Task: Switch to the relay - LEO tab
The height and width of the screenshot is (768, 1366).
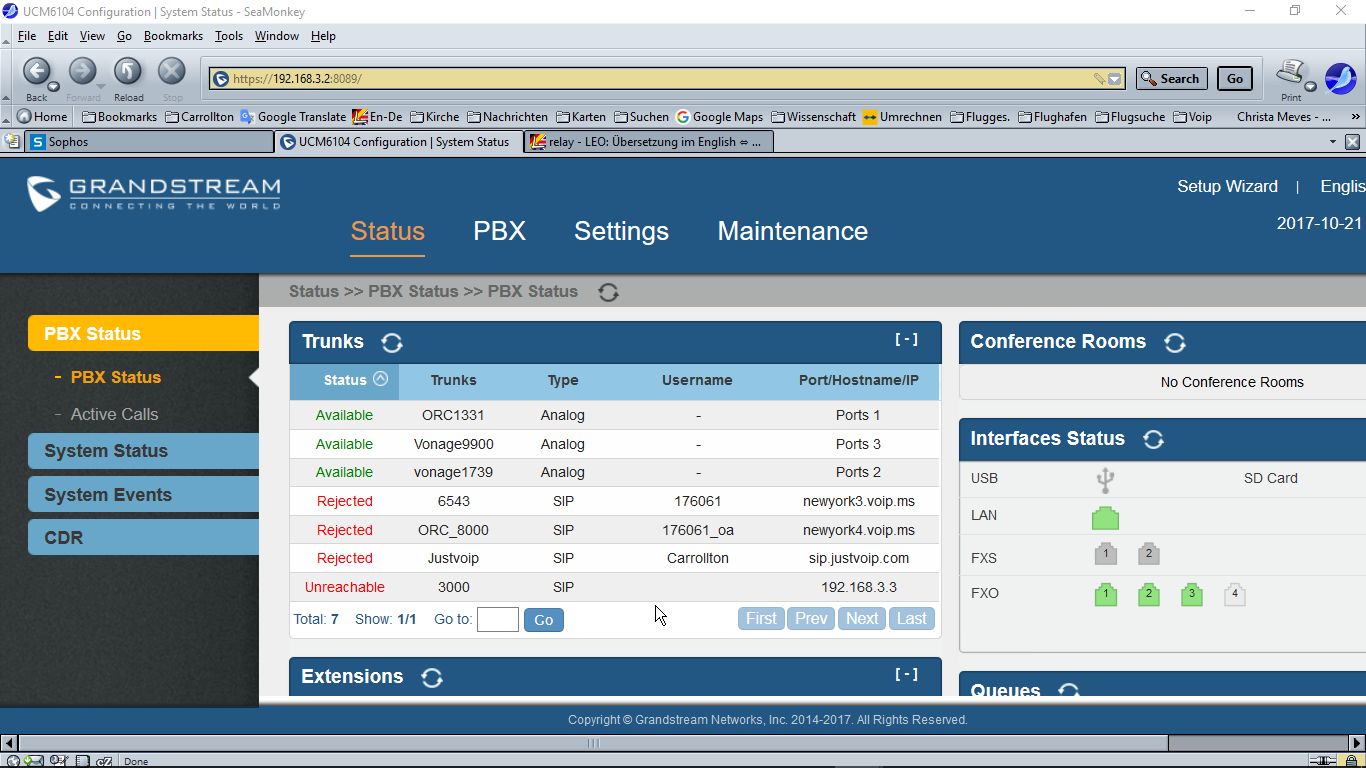Action: point(647,142)
